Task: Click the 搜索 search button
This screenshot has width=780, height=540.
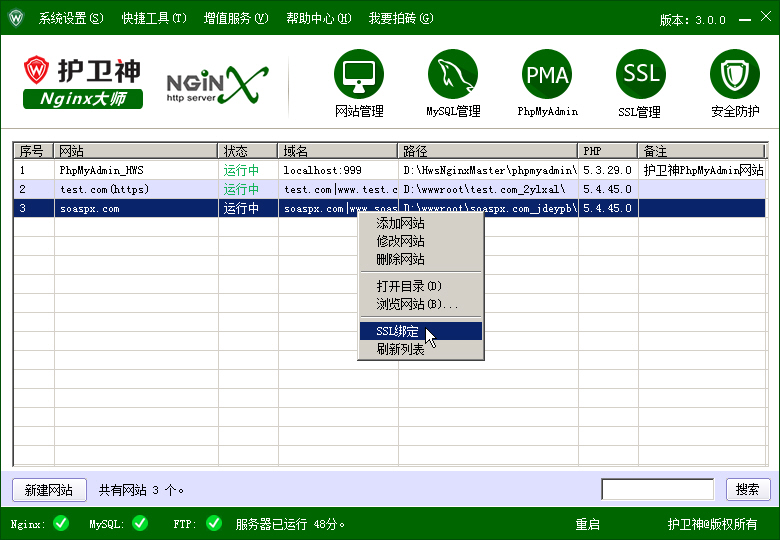Action: coord(747,489)
